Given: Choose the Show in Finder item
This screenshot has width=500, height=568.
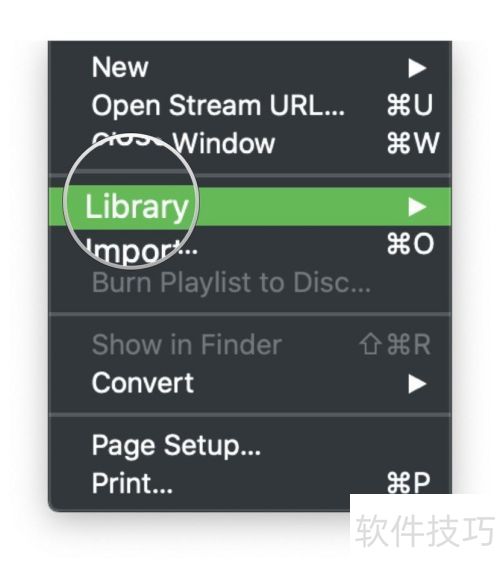Looking at the screenshot, I should click(187, 345).
